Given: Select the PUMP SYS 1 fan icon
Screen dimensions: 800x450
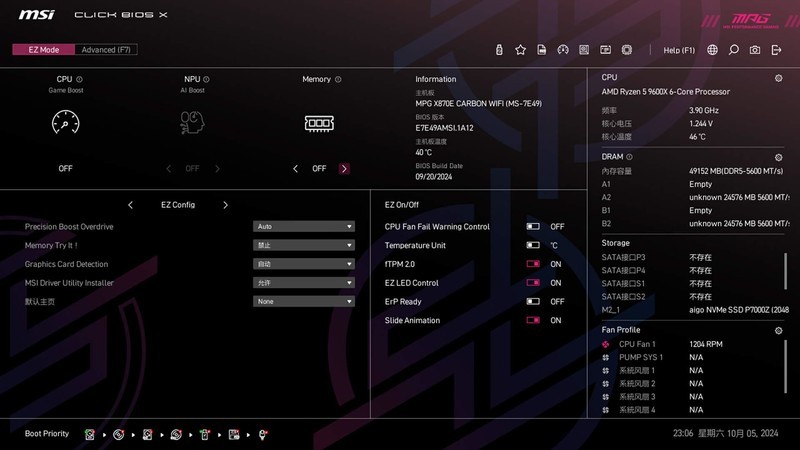Looking at the screenshot, I should 606,358.
